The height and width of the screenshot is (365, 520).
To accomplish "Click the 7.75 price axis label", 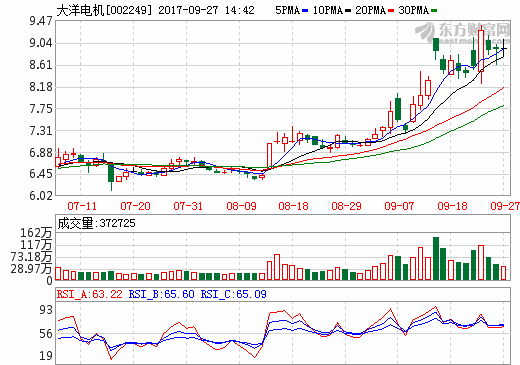I will point(41,109).
